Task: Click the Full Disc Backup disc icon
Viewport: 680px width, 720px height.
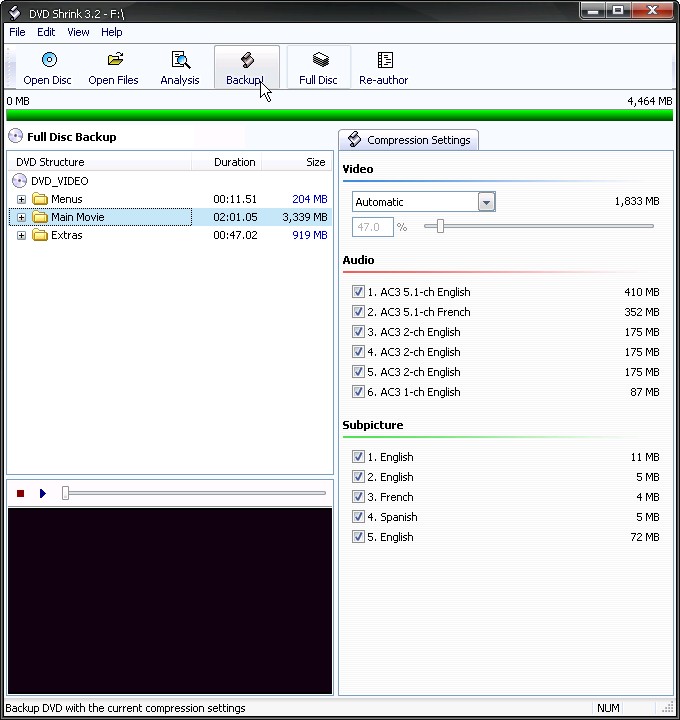Action: click(15, 136)
